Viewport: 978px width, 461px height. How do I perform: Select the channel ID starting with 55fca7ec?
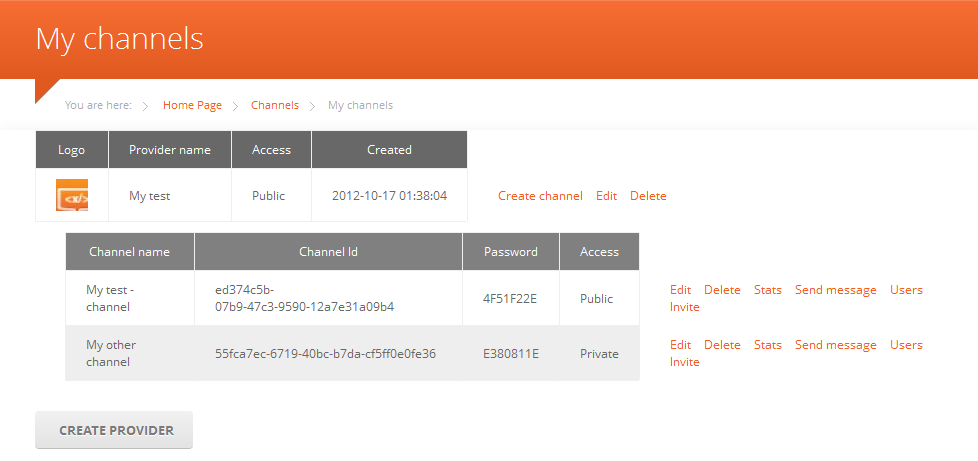pyautogui.click(x=325, y=354)
